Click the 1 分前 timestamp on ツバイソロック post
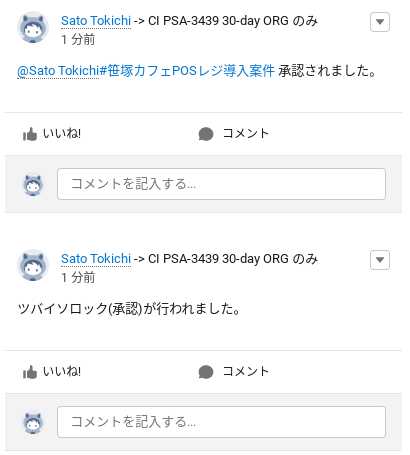This screenshot has width=410, height=455. [x=78, y=278]
